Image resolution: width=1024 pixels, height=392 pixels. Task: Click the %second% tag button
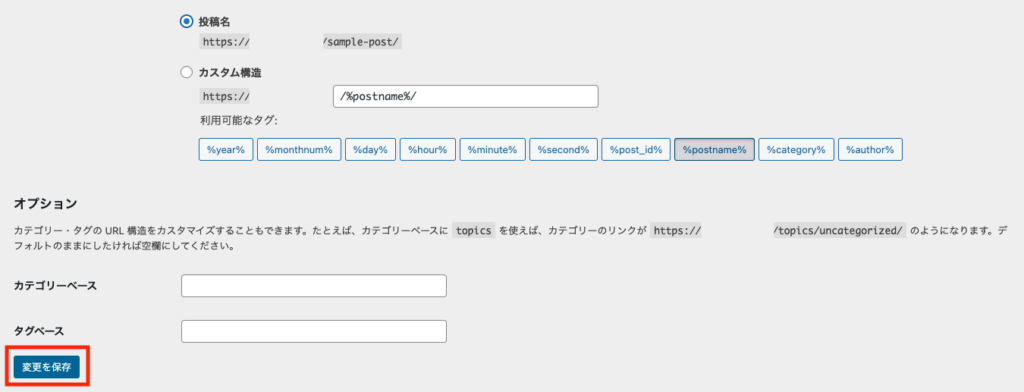[x=563, y=150]
